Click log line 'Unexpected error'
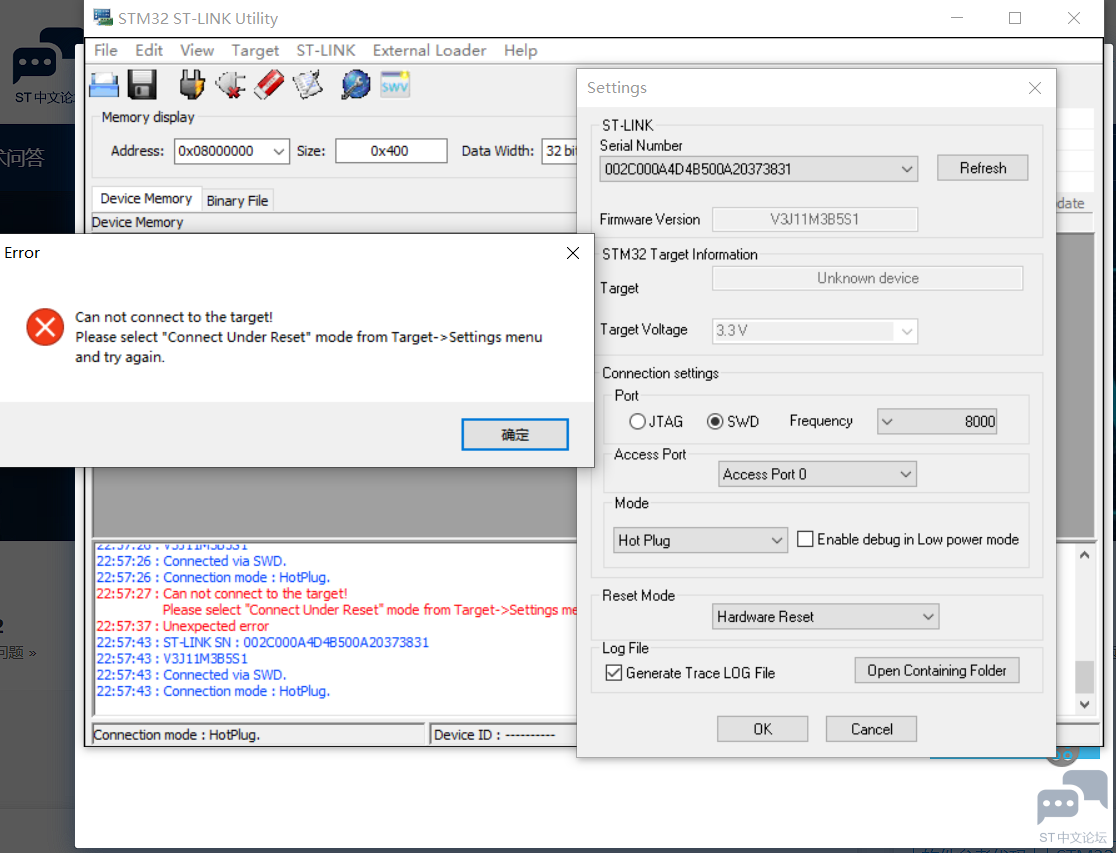 pos(183,626)
